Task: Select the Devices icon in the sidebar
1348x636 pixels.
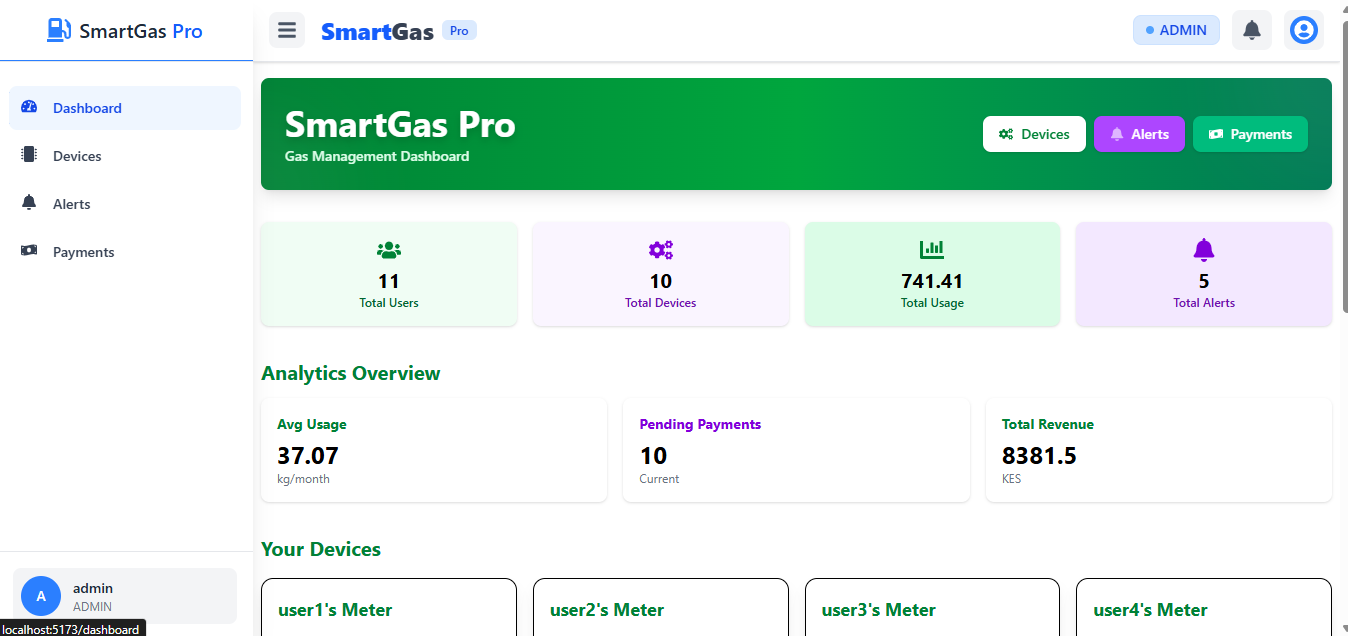Action: click(29, 155)
